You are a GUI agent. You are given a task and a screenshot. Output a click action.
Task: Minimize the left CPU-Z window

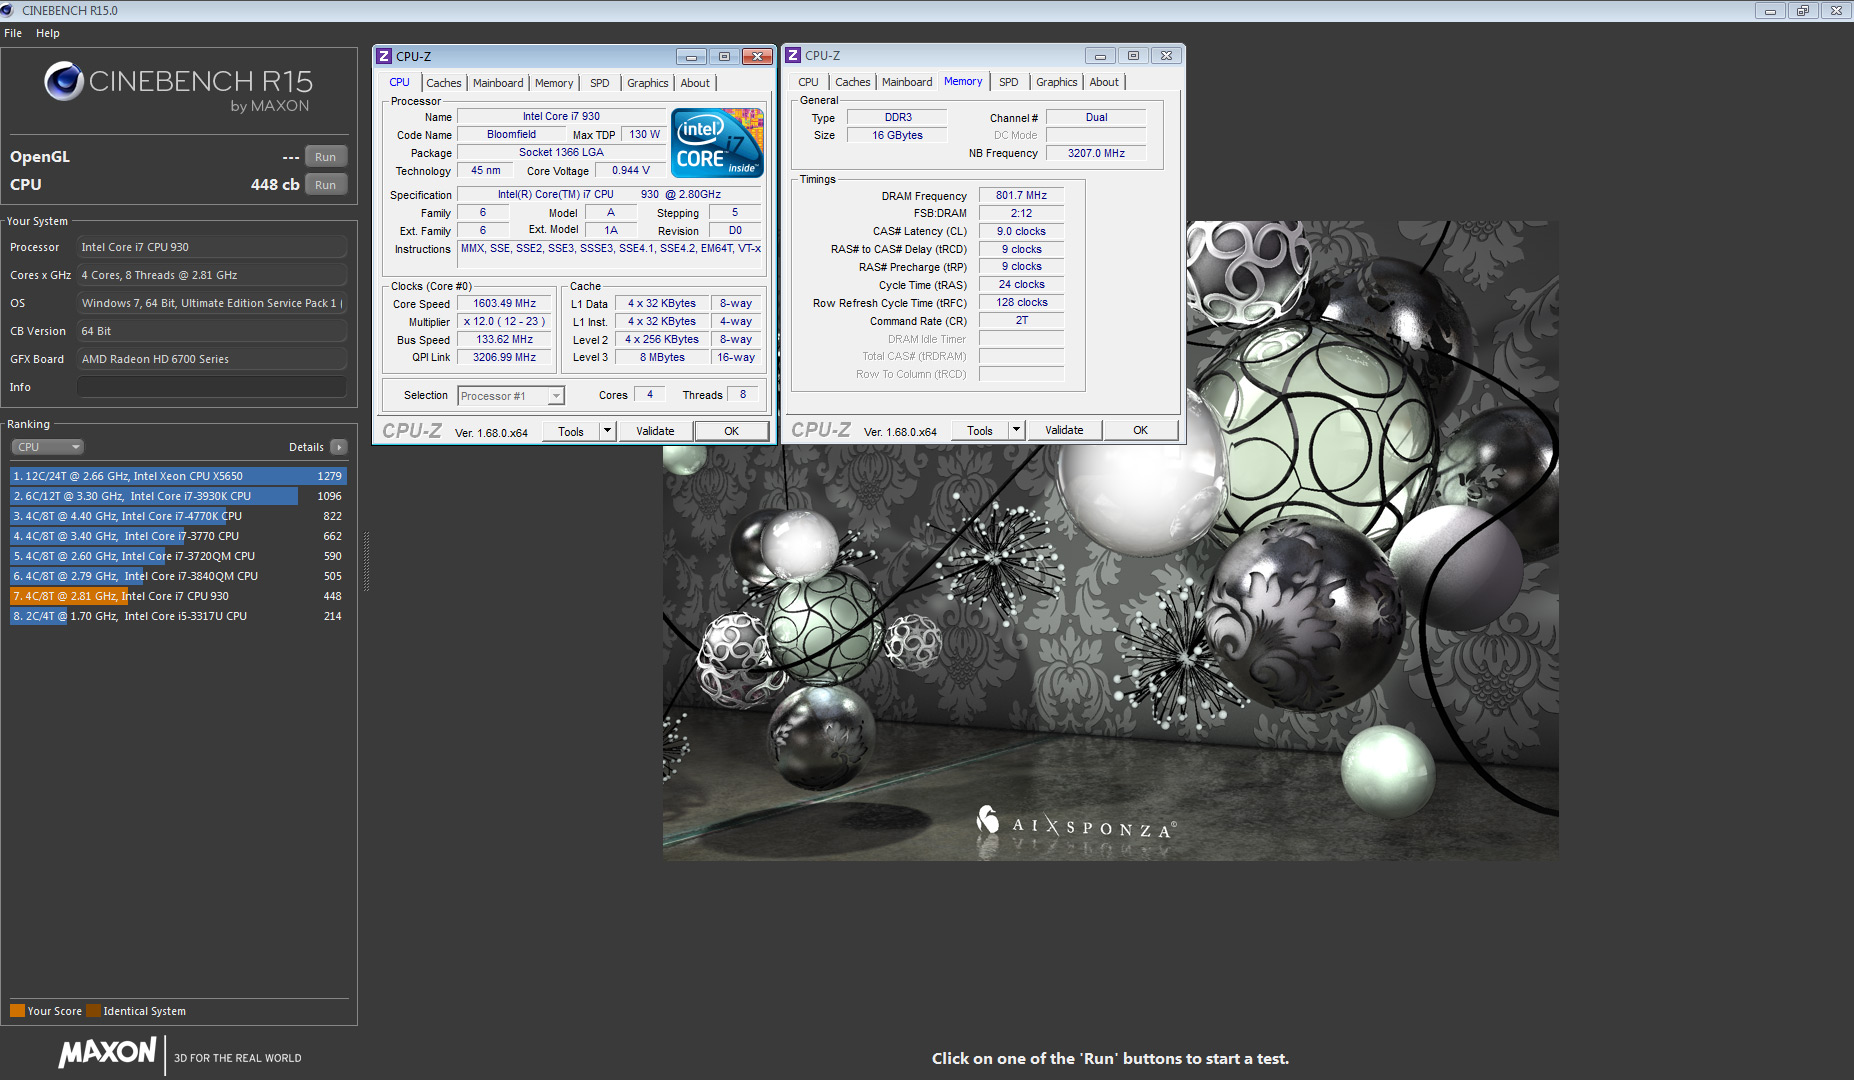pos(690,56)
